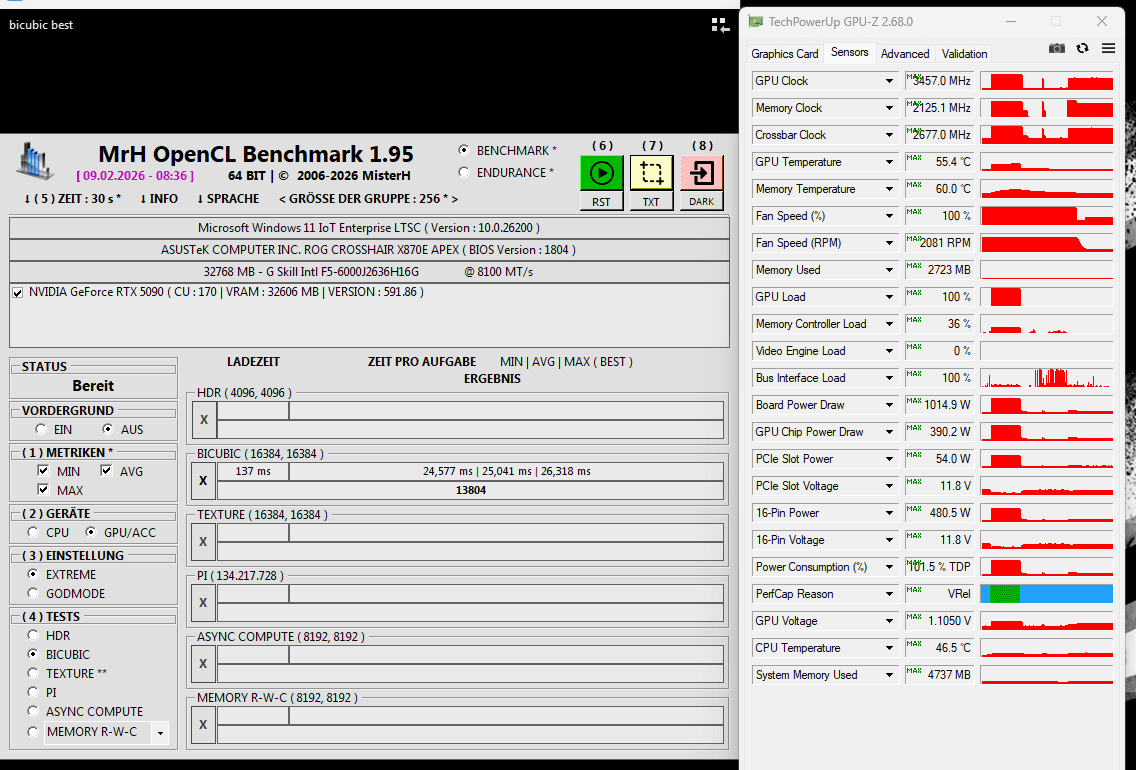The width and height of the screenshot is (1136, 770).
Task: Select CPU as device
Action: click(33, 532)
